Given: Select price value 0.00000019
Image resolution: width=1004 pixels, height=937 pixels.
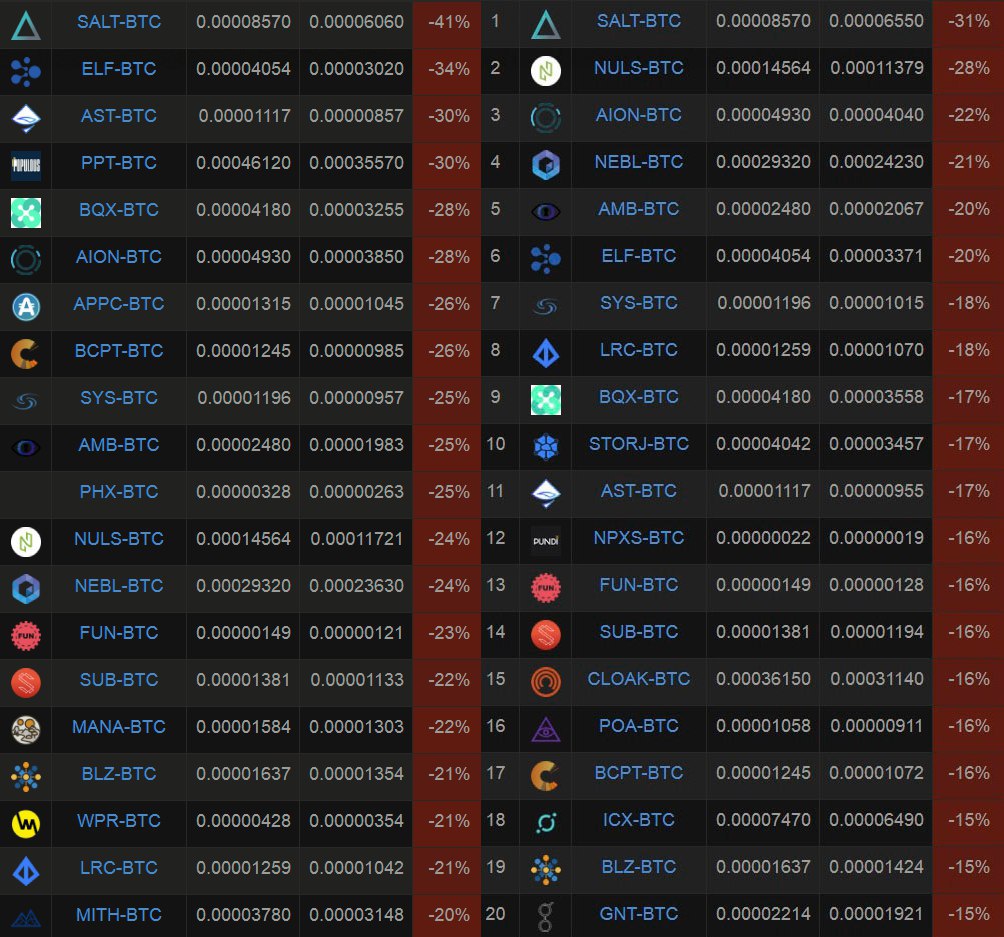Looking at the screenshot, I should pos(877,538).
